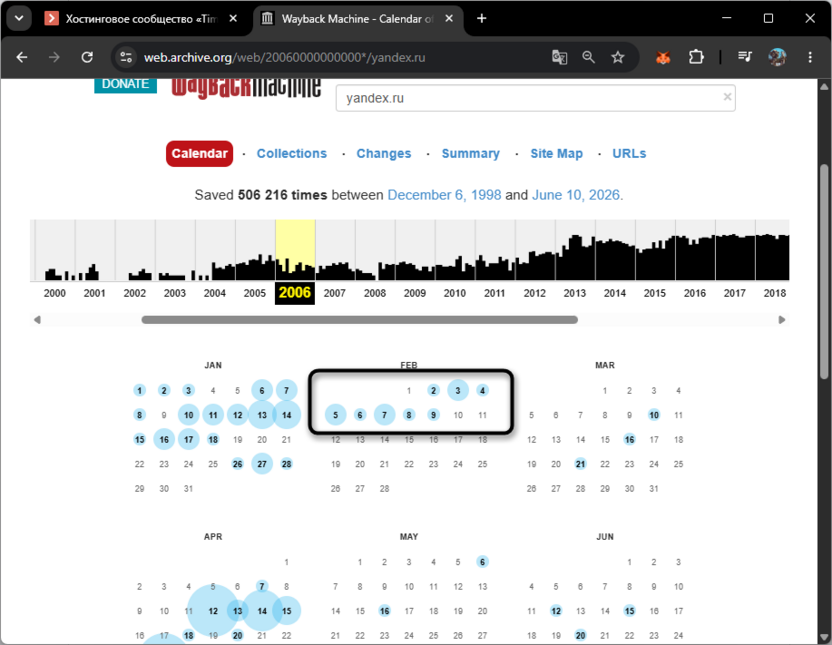Open February 5 snapshot
This screenshot has width=832, height=645.
click(335, 415)
